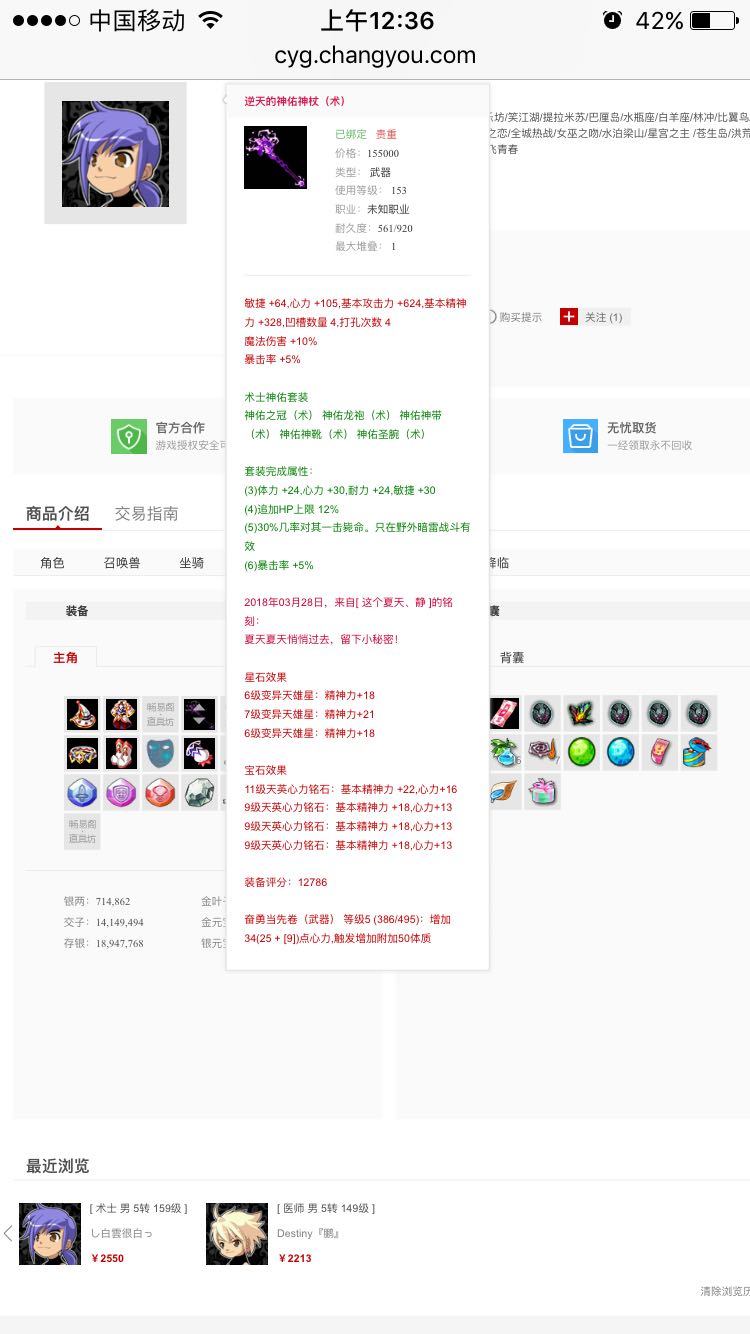Select the red gem equipment icon
This screenshot has width=750, height=1334.
[x=160, y=792]
